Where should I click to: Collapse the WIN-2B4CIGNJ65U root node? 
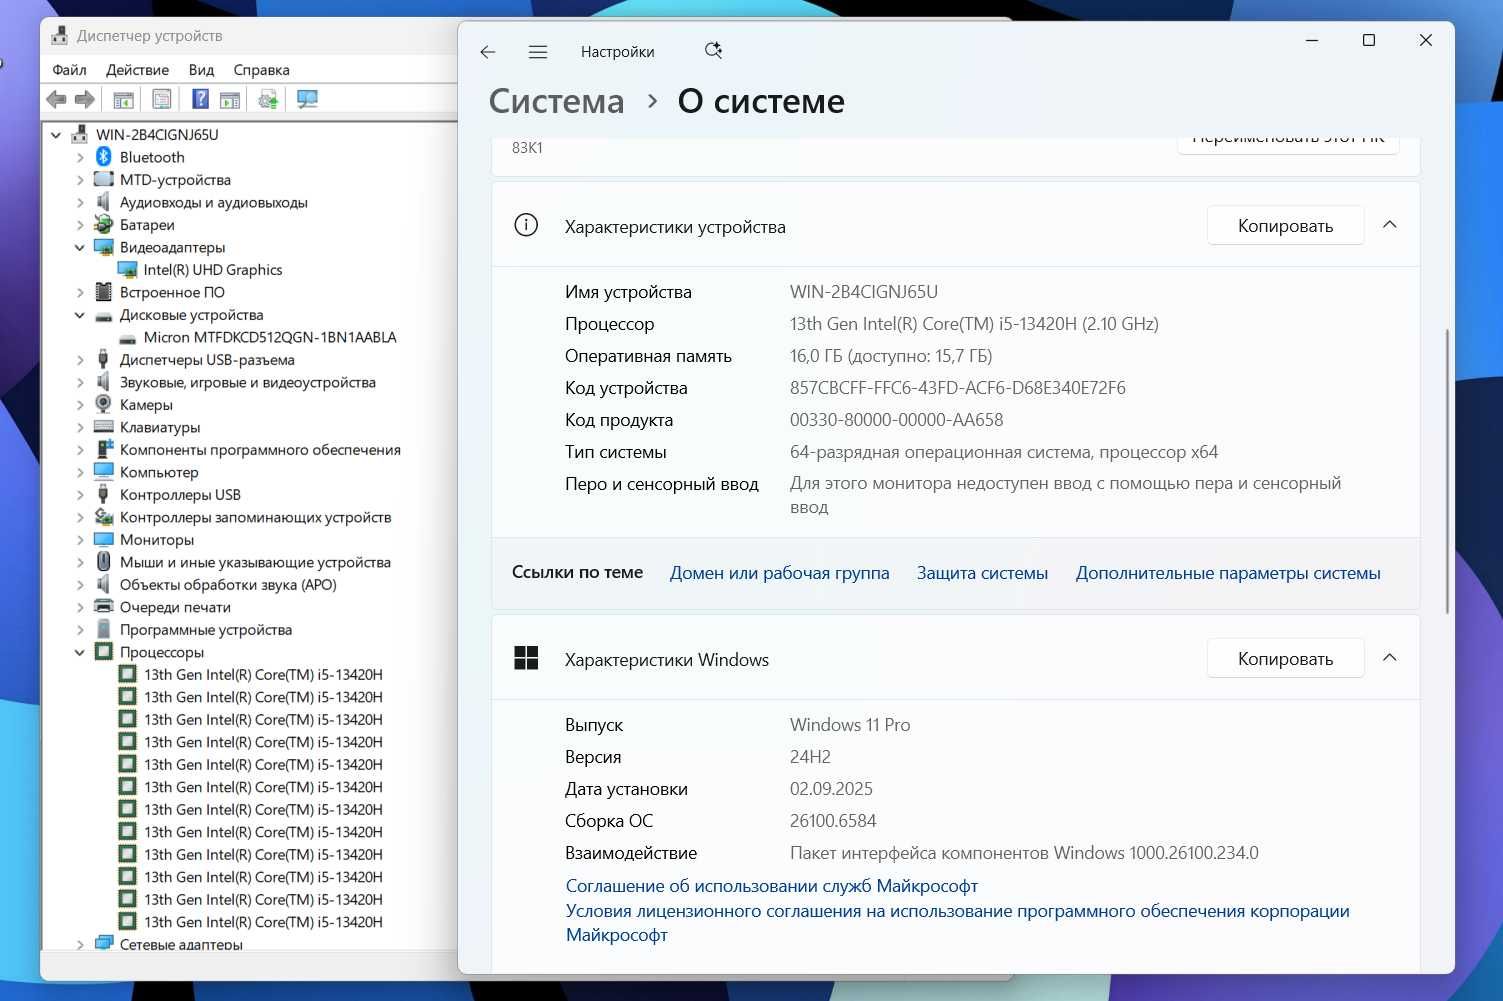(56, 135)
